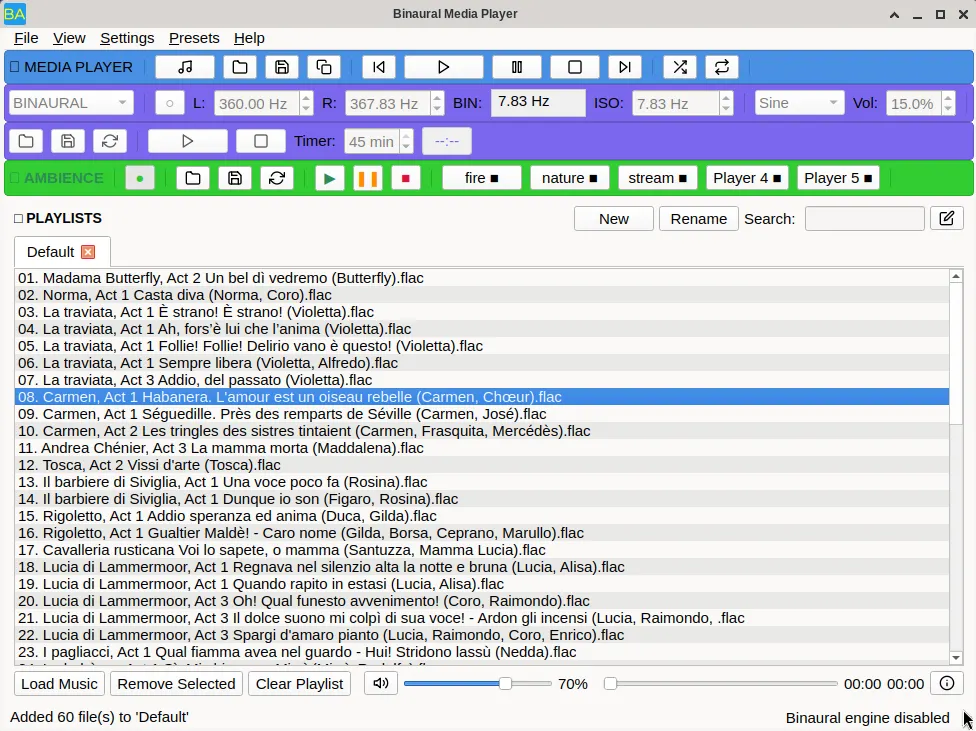Click the Rename playlist button

(x=698, y=219)
